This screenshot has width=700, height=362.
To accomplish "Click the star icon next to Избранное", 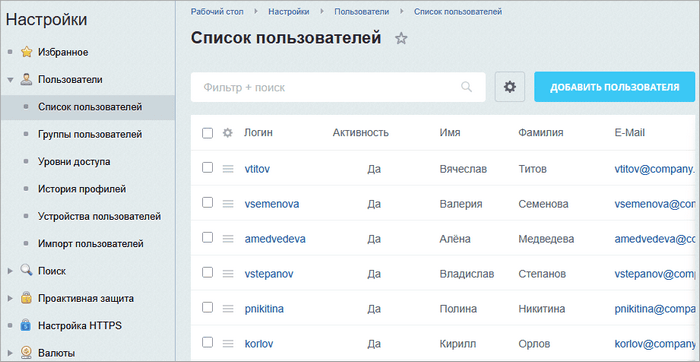I will pyautogui.click(x=27, y=52).
